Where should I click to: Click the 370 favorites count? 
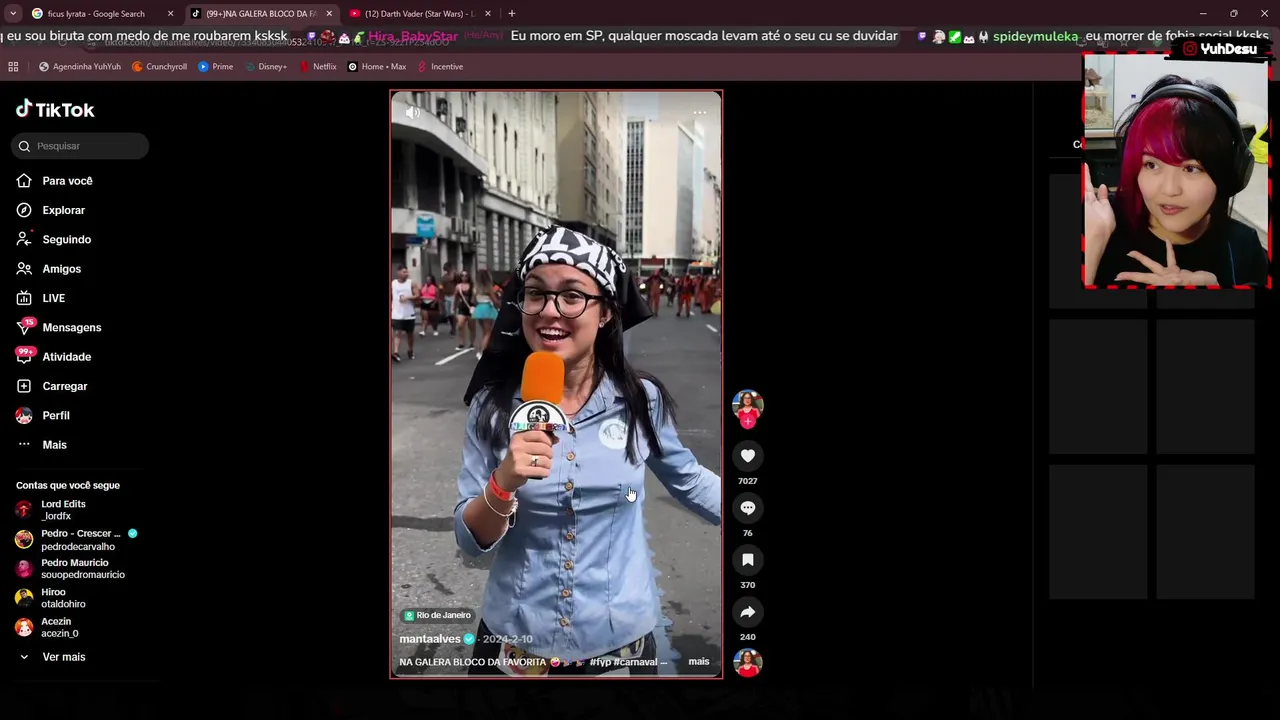(748, 585)
